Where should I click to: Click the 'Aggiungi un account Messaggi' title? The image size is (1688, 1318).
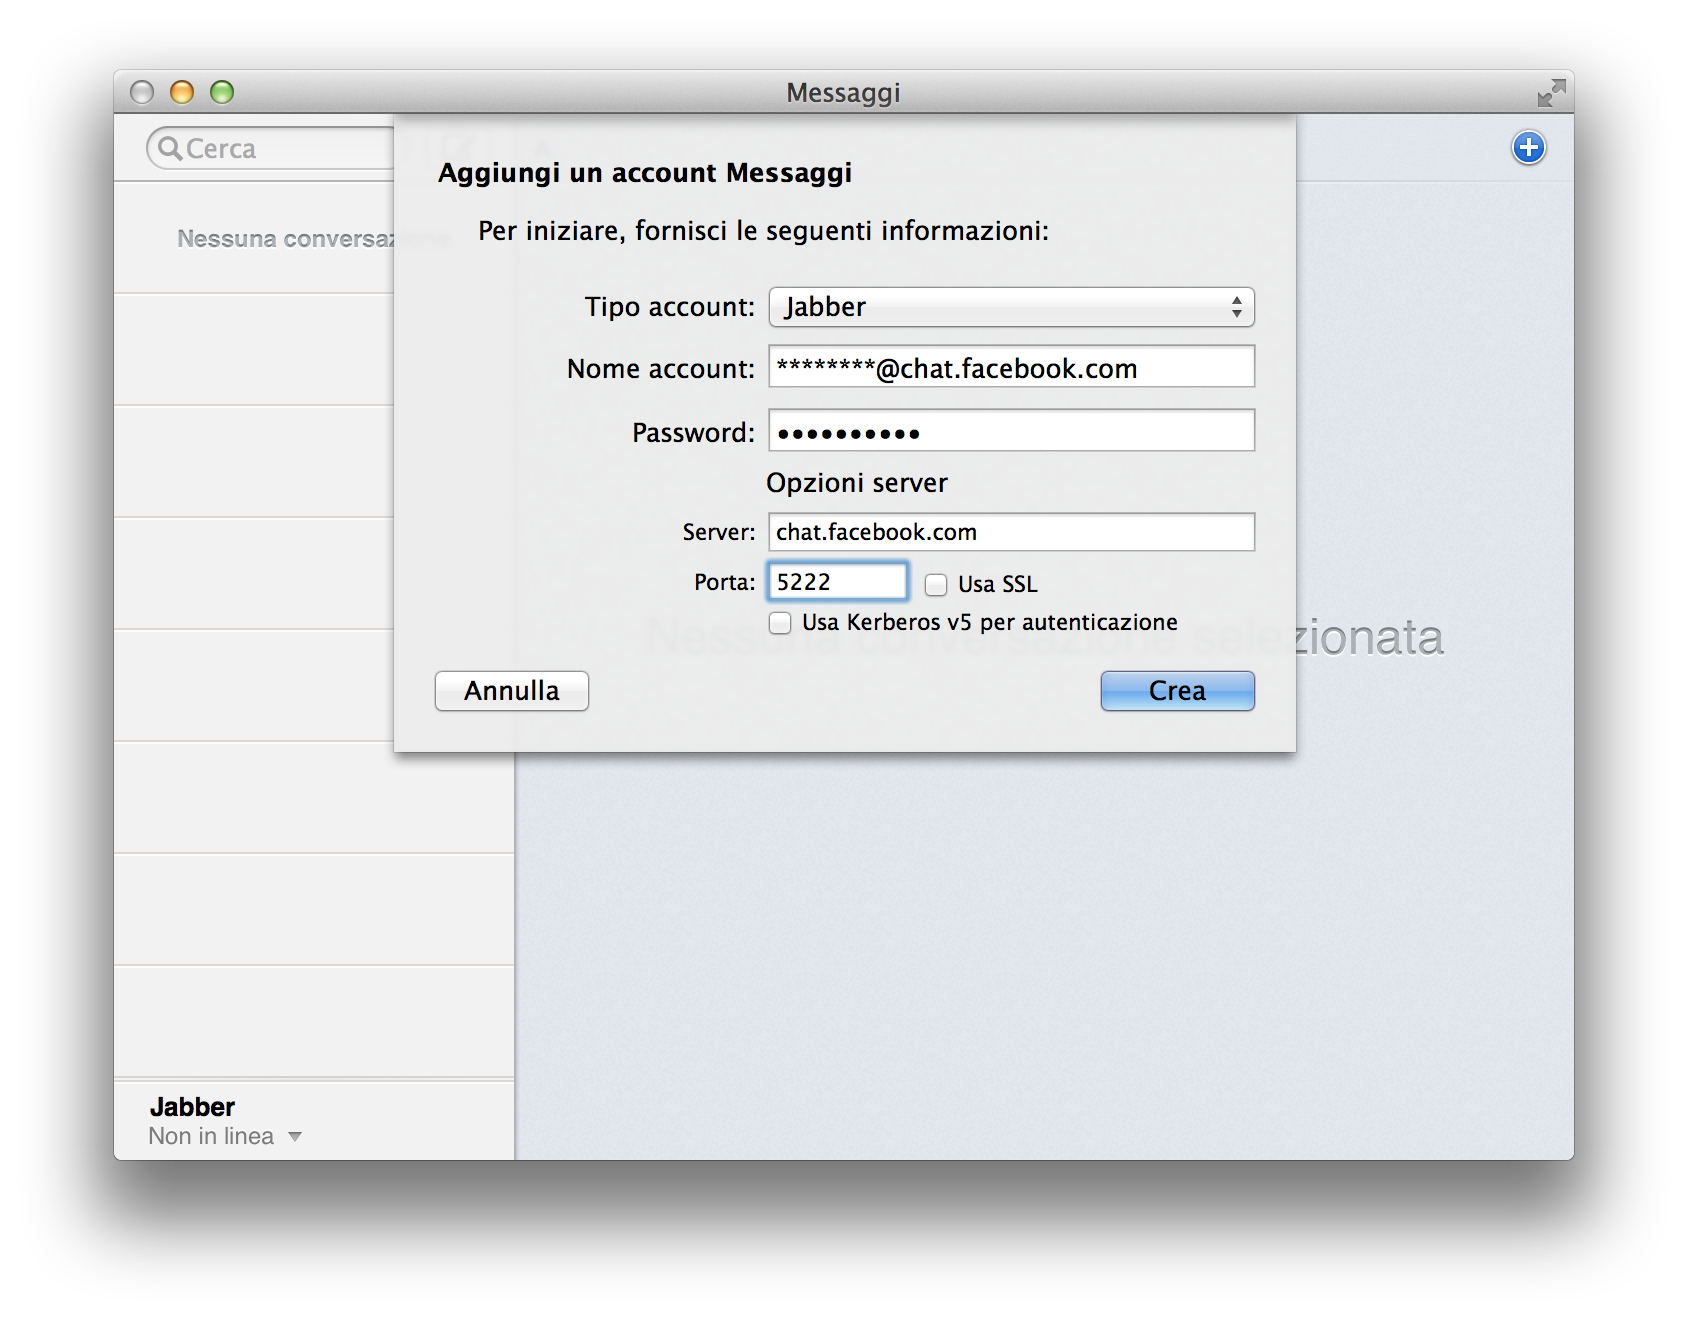tap(645, 173)
